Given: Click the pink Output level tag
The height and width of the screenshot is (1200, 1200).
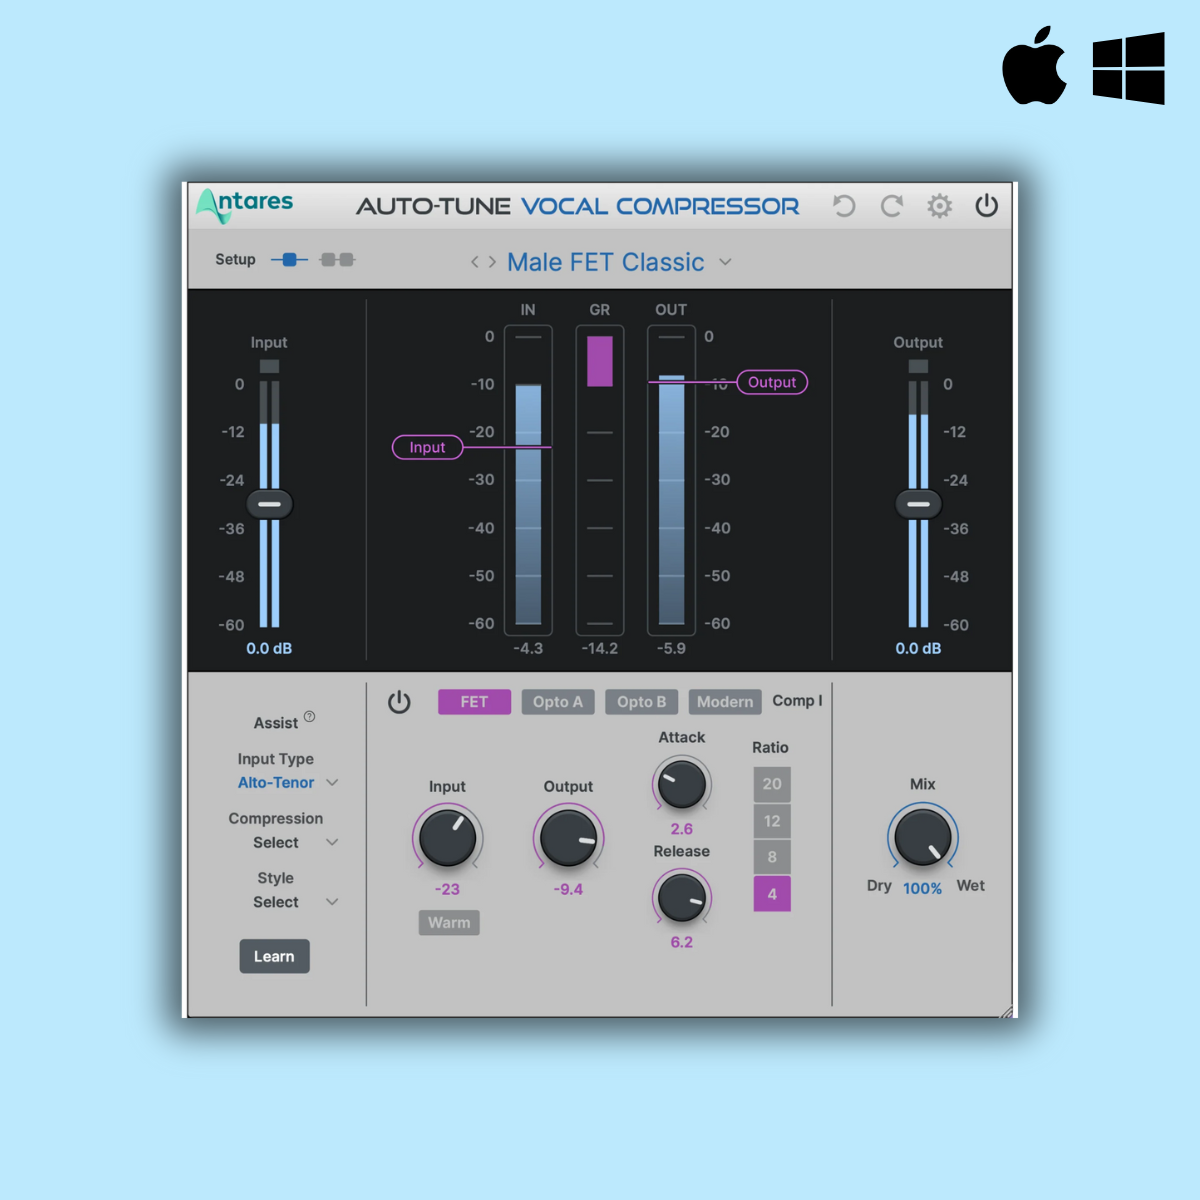Looking at the screenshot, I should pos(772,382).
